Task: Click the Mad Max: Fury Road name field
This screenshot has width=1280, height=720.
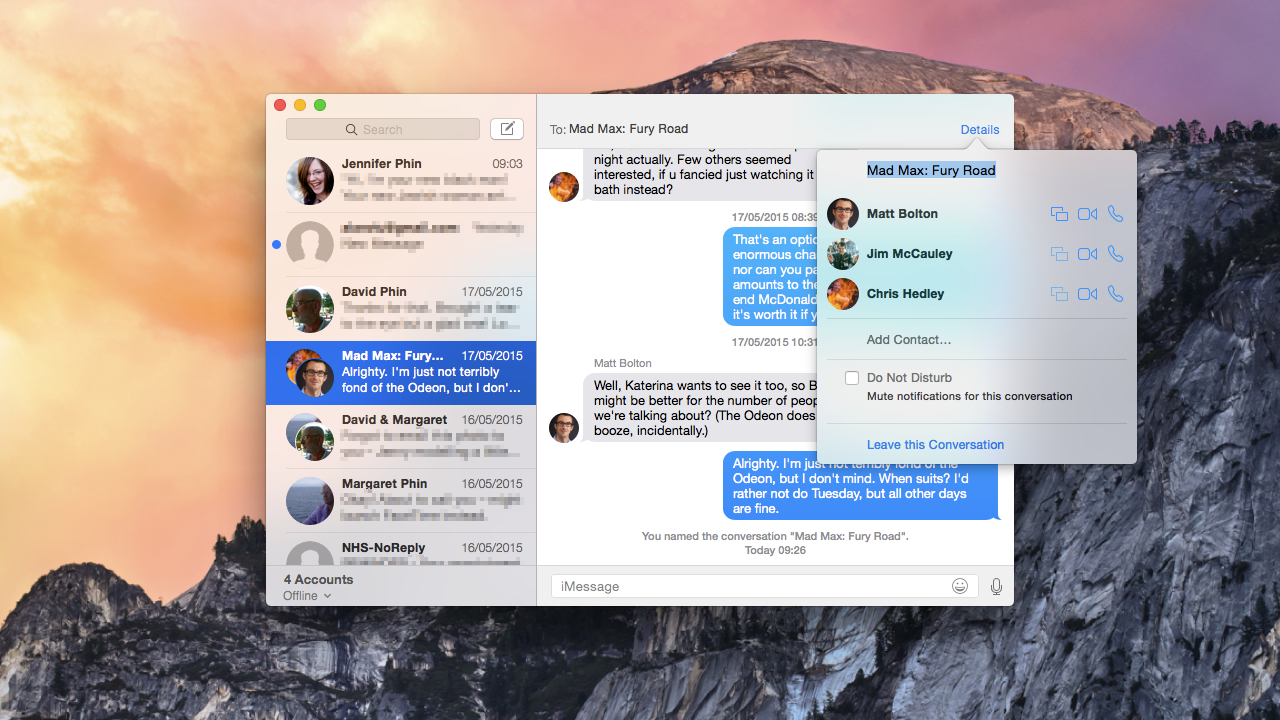Action: pyautogui.click(x=931, y=171)
